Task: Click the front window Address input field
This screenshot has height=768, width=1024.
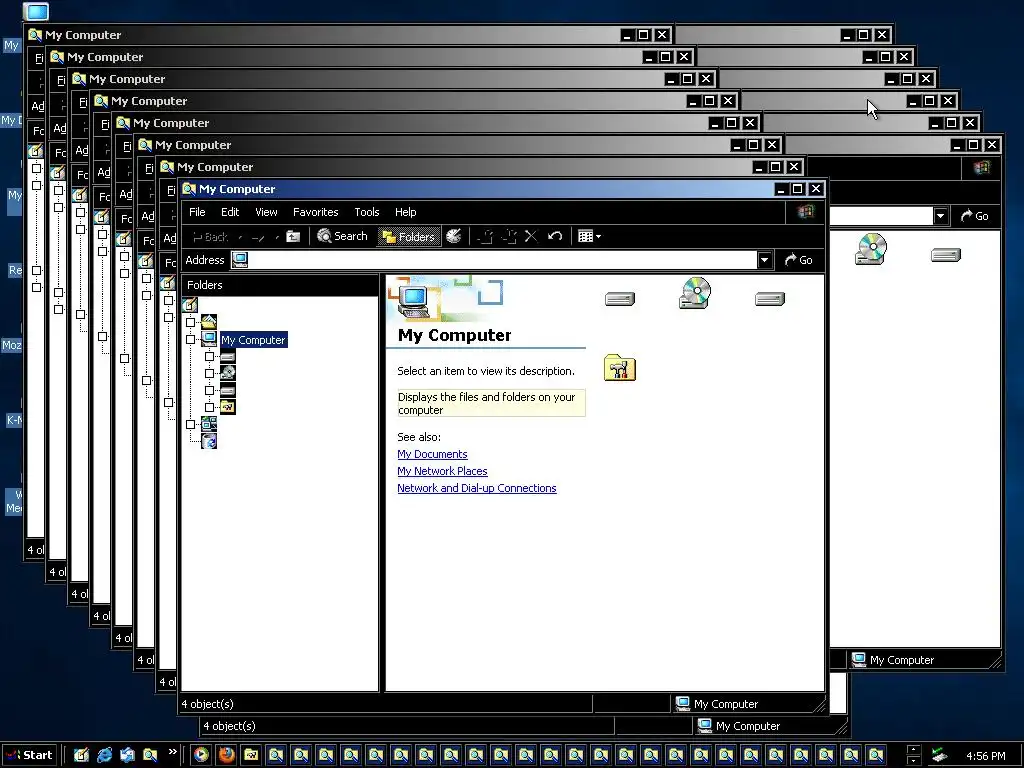Action: tap(502, 260)
